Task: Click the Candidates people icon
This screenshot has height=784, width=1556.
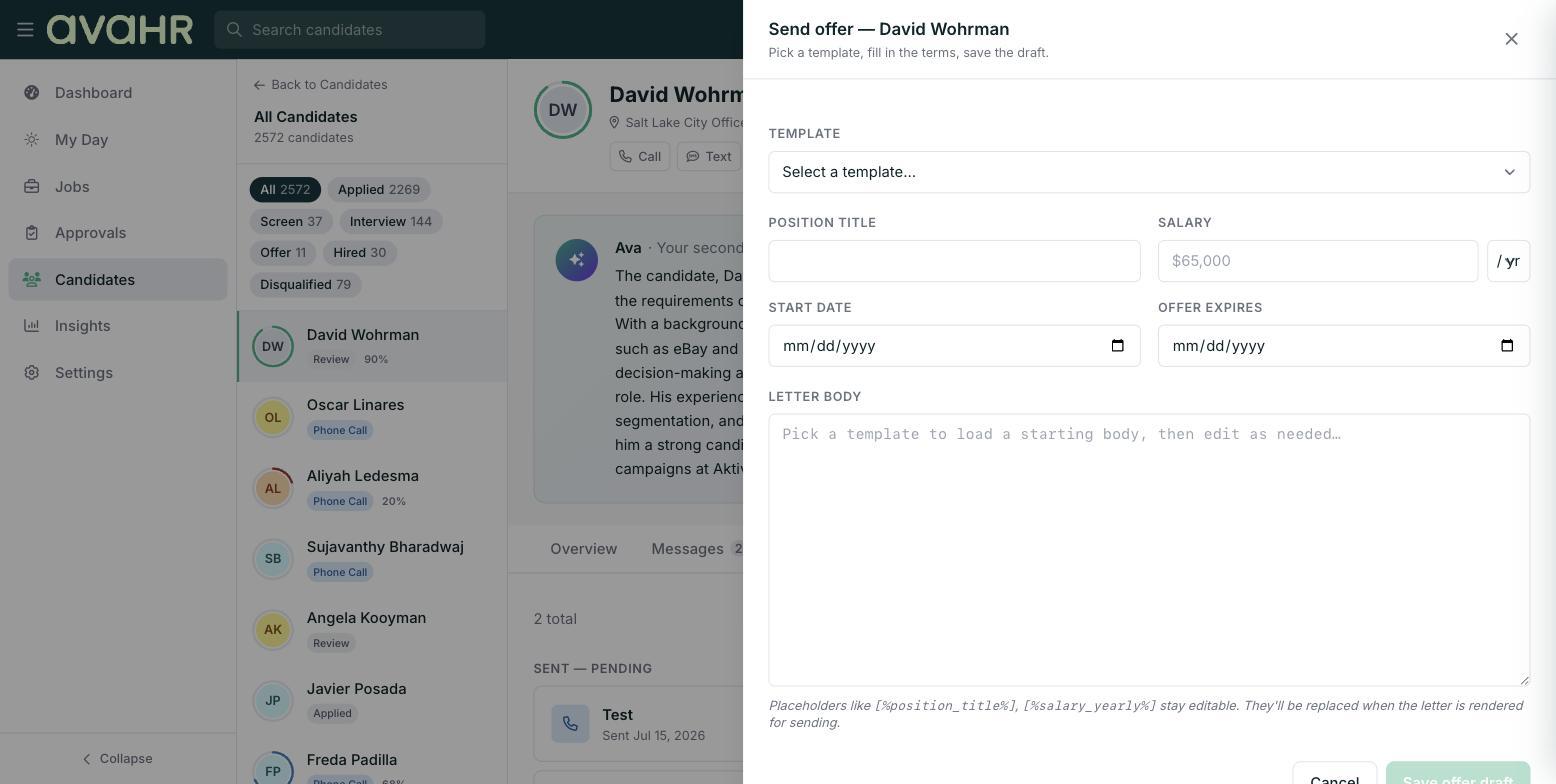Action: point(32,280)
